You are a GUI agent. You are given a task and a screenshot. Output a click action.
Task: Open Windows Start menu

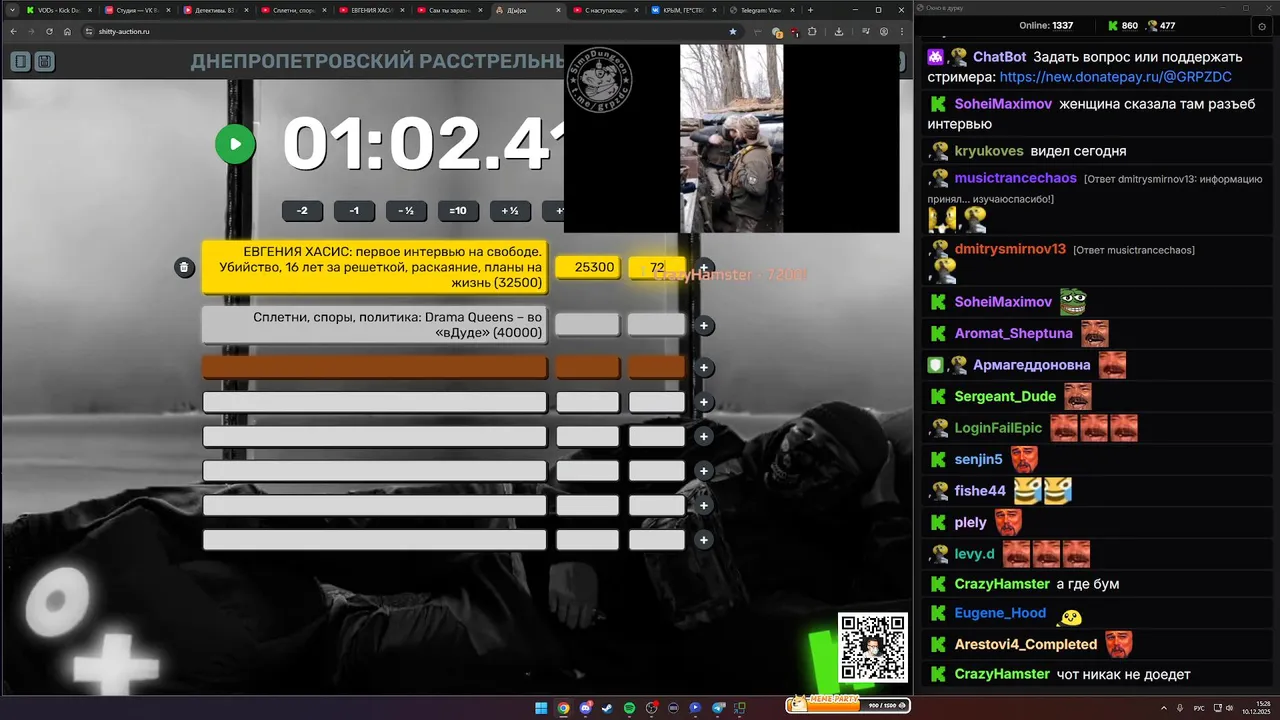[x=541, y=708]
